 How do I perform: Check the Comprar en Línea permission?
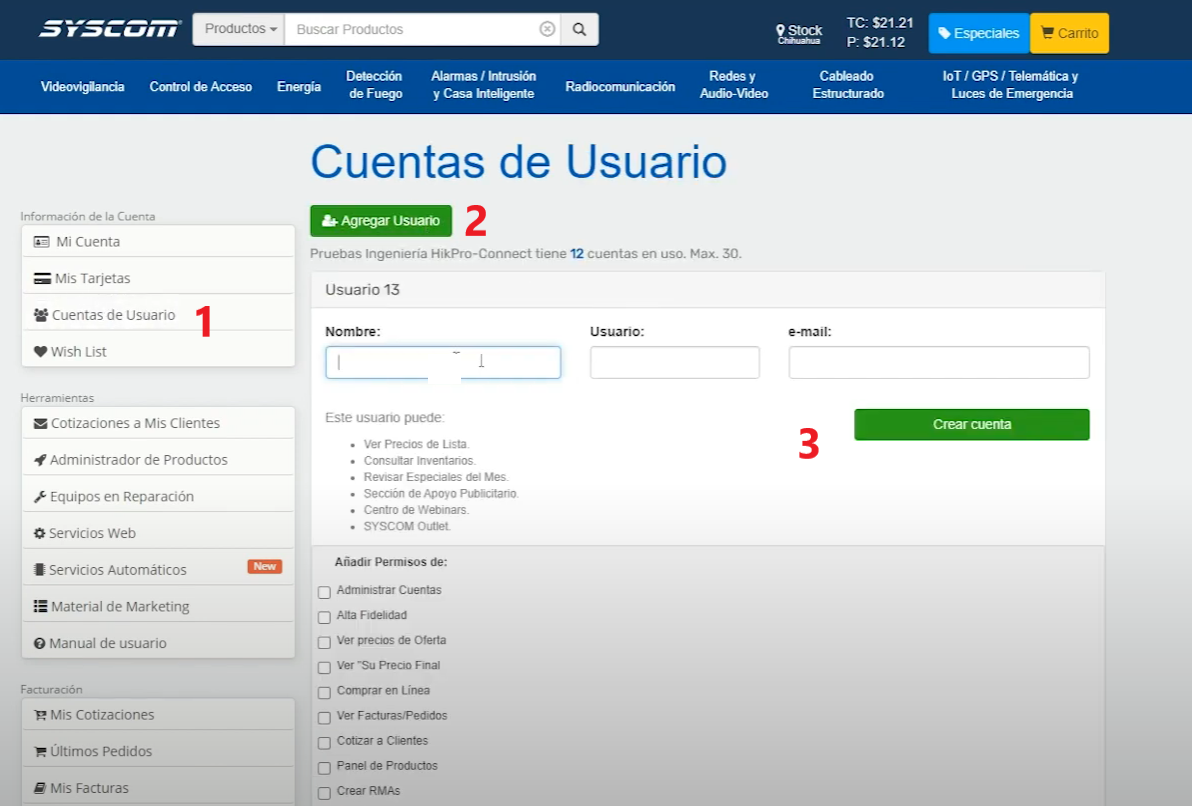click(x=325, y=692)
